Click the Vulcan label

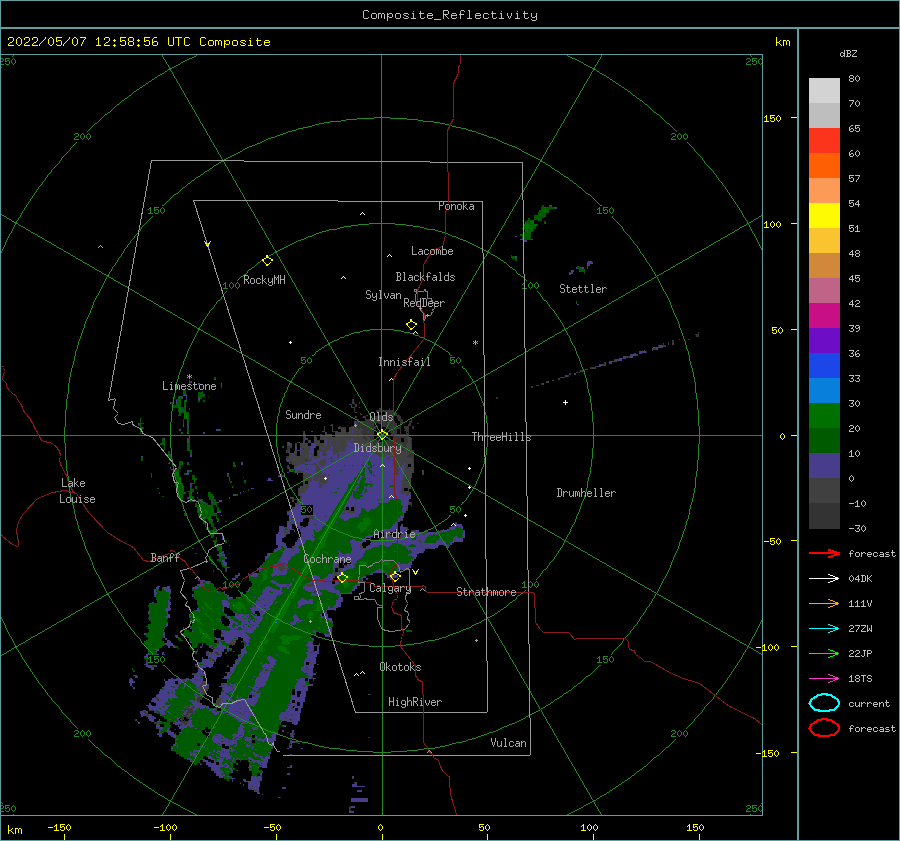509,743
